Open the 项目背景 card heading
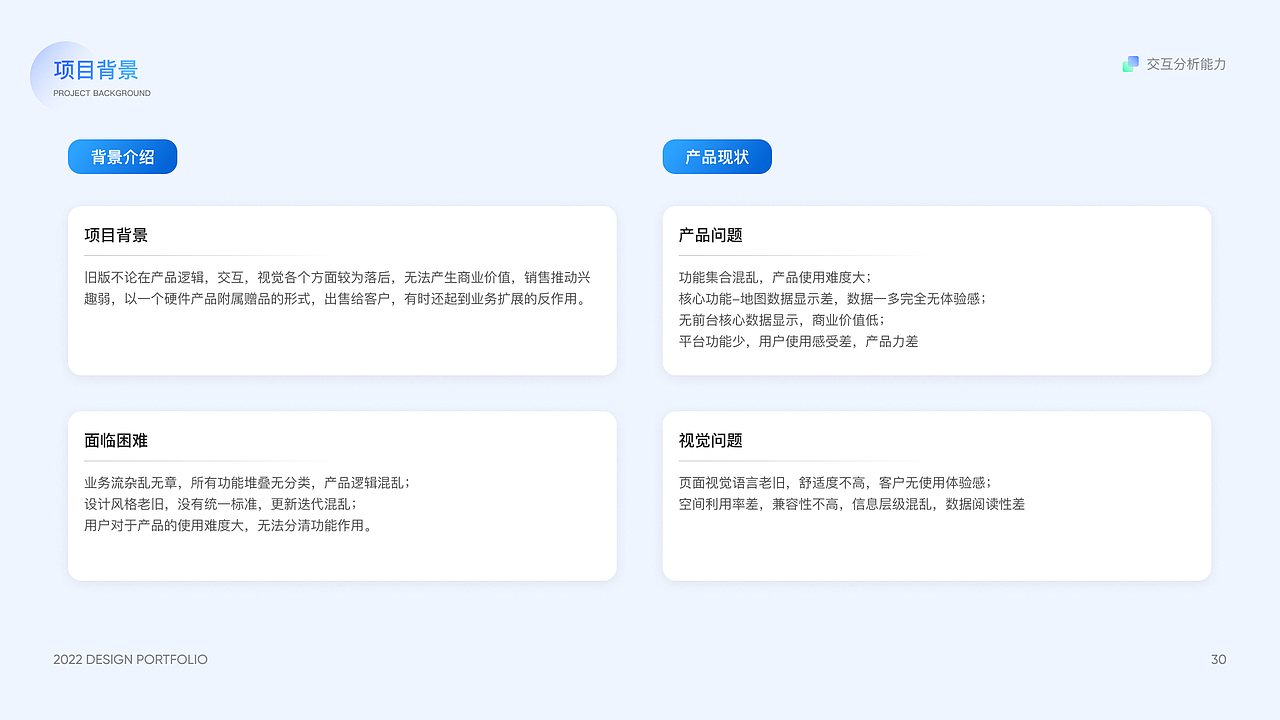1280x720 pixels. [114, 234]
